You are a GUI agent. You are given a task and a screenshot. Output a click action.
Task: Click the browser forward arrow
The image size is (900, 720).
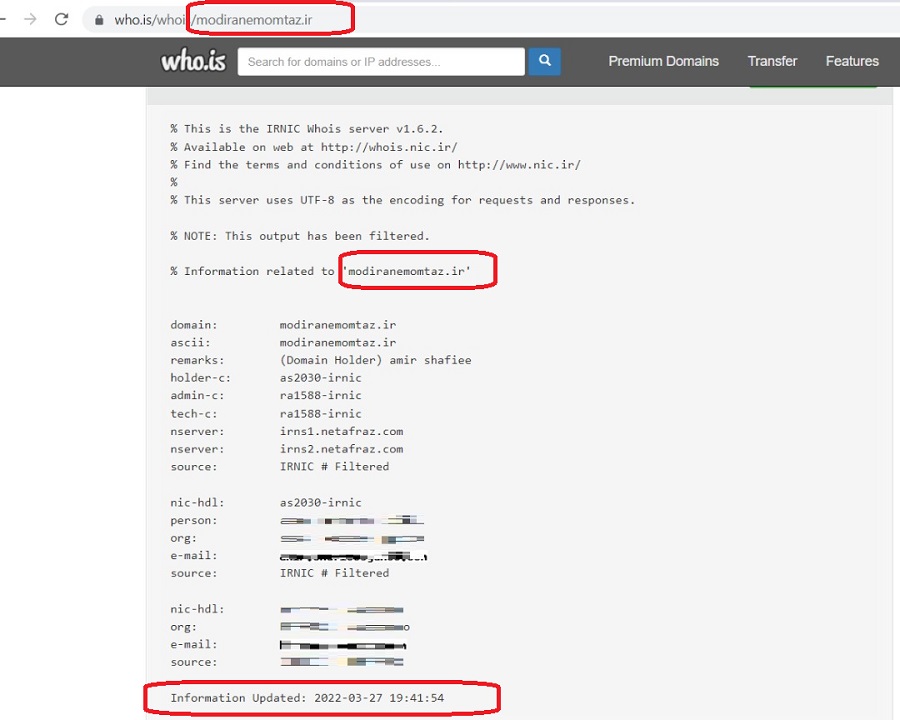coord(30,20)
